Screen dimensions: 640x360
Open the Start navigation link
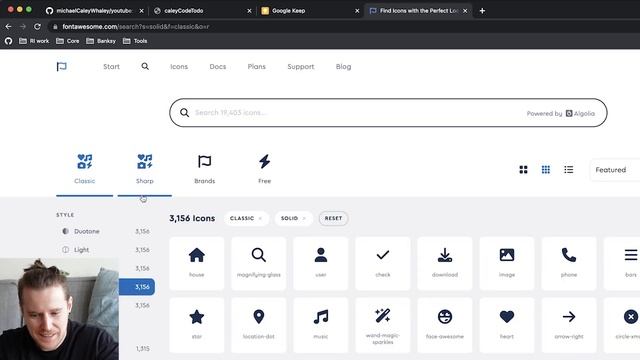111,67
